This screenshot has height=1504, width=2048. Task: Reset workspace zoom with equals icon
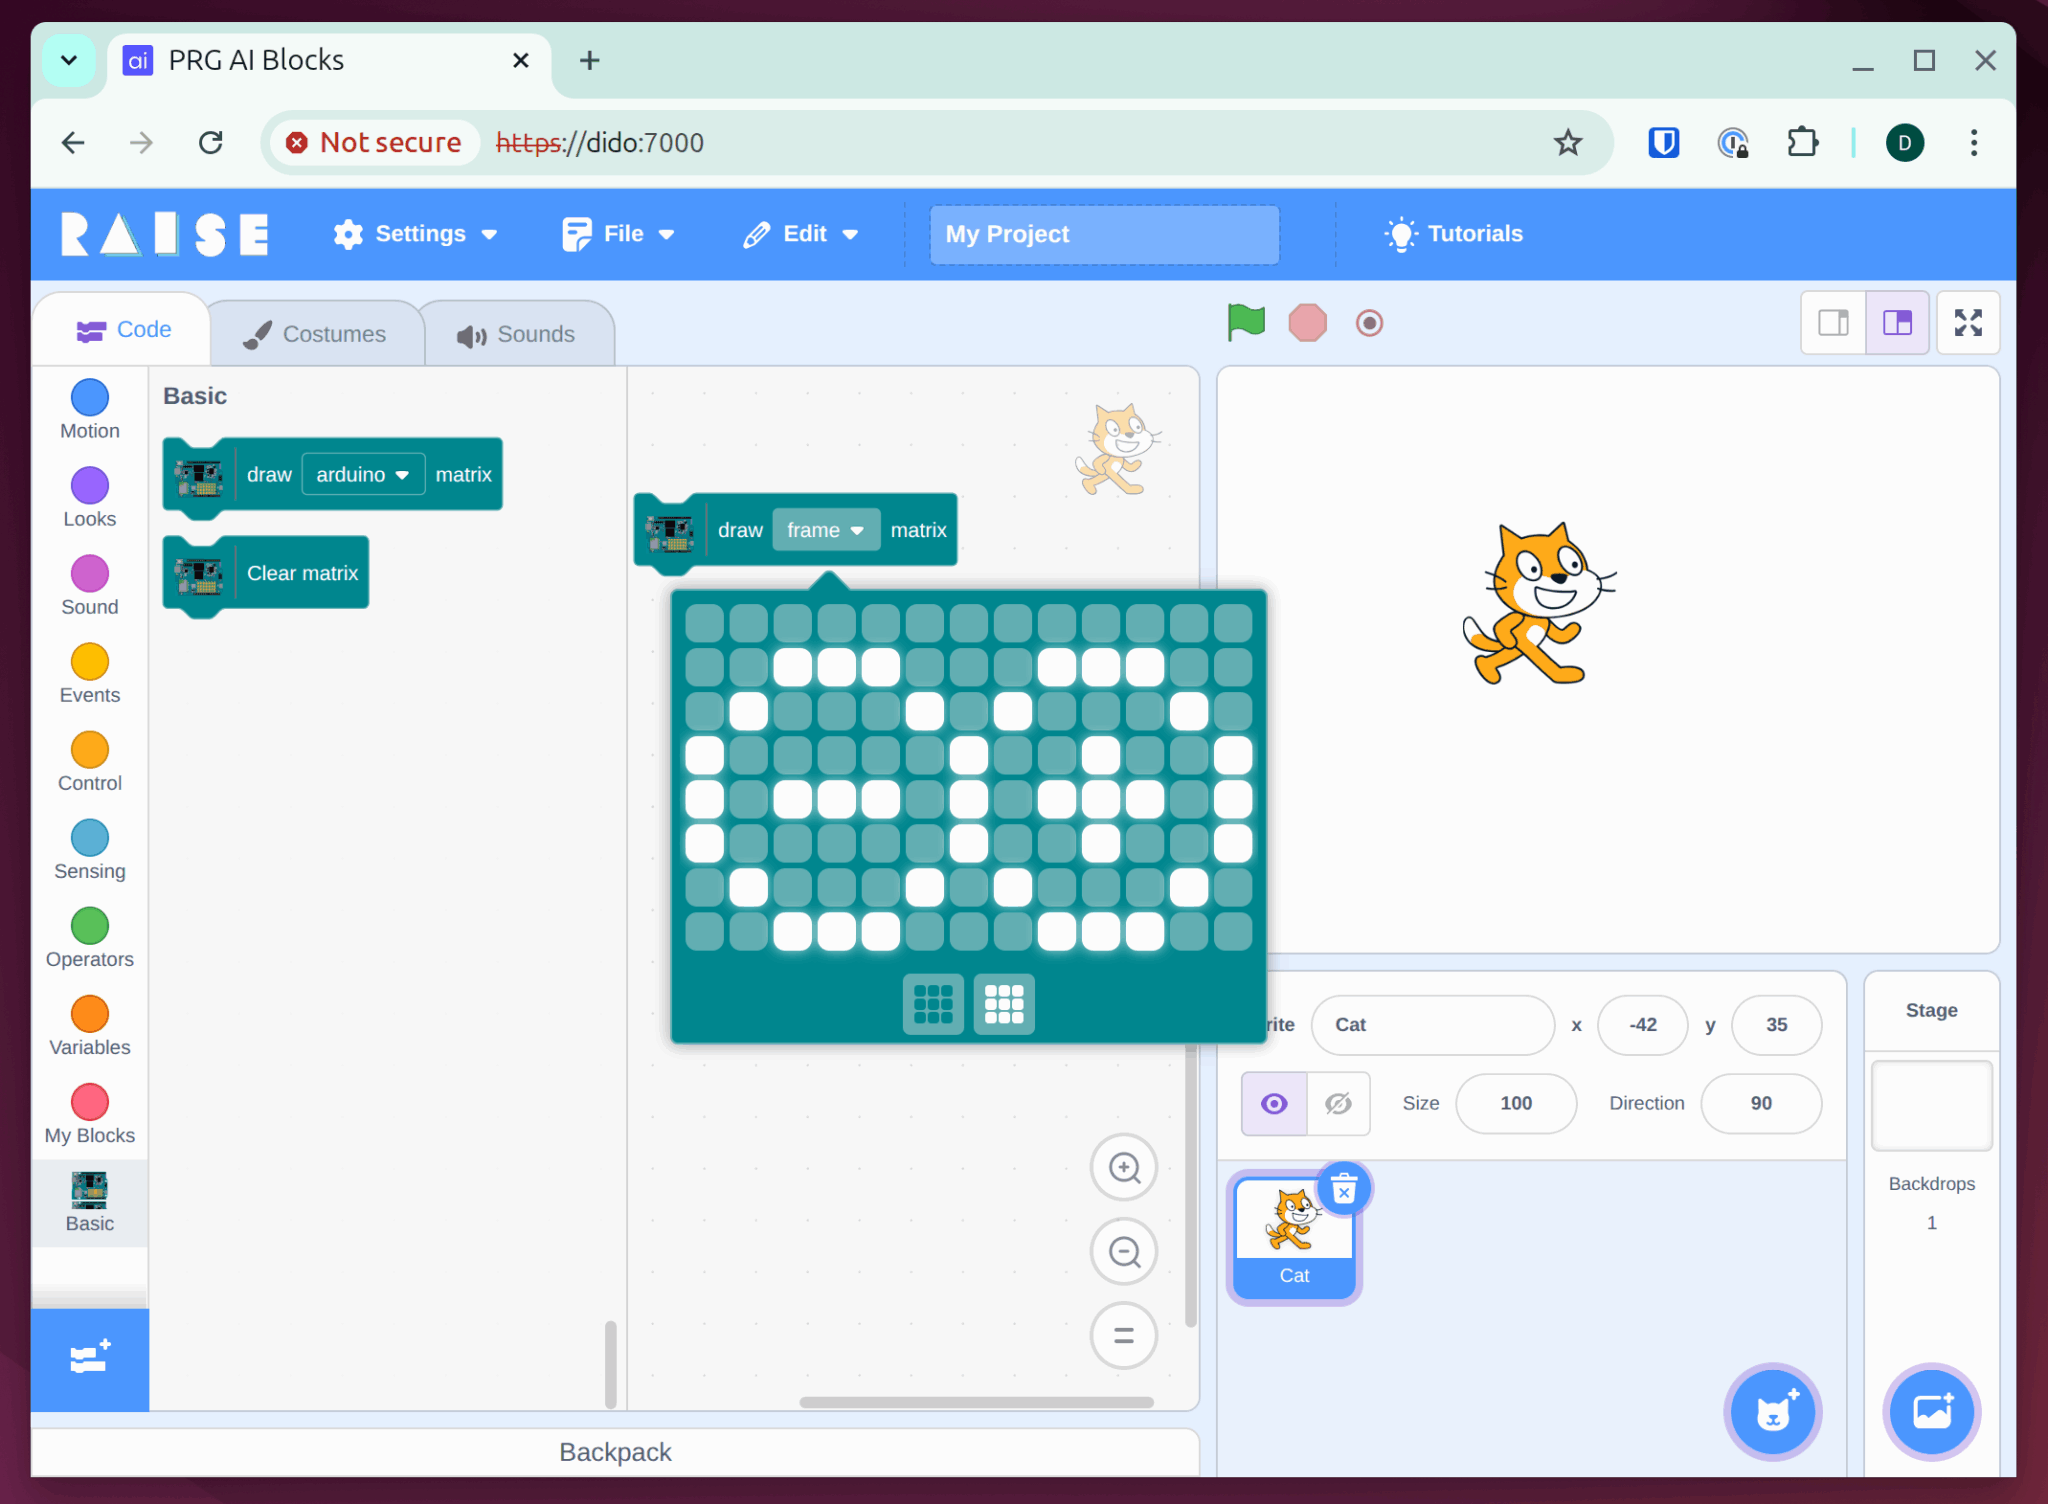point(1124,1335)
